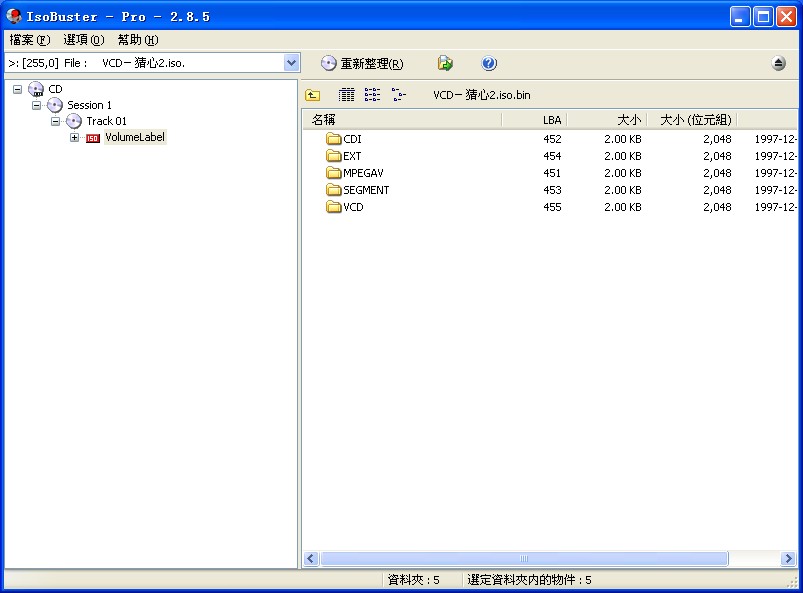This screenshot has width=803, height=593.
Task: Click the Session 1 disc icon
Action: pyautogui.click(x=55, y=105)
